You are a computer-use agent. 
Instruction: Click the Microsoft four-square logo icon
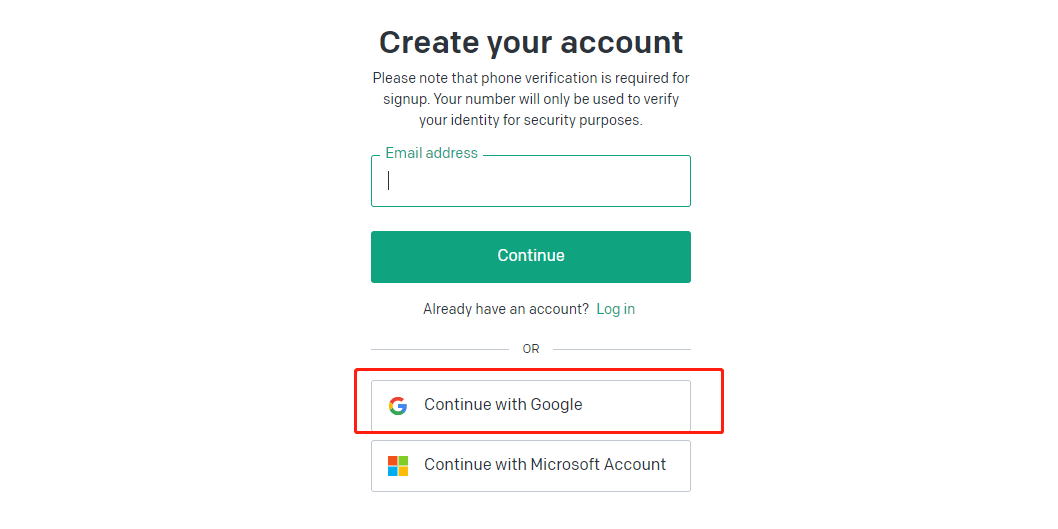click(398, 466)
